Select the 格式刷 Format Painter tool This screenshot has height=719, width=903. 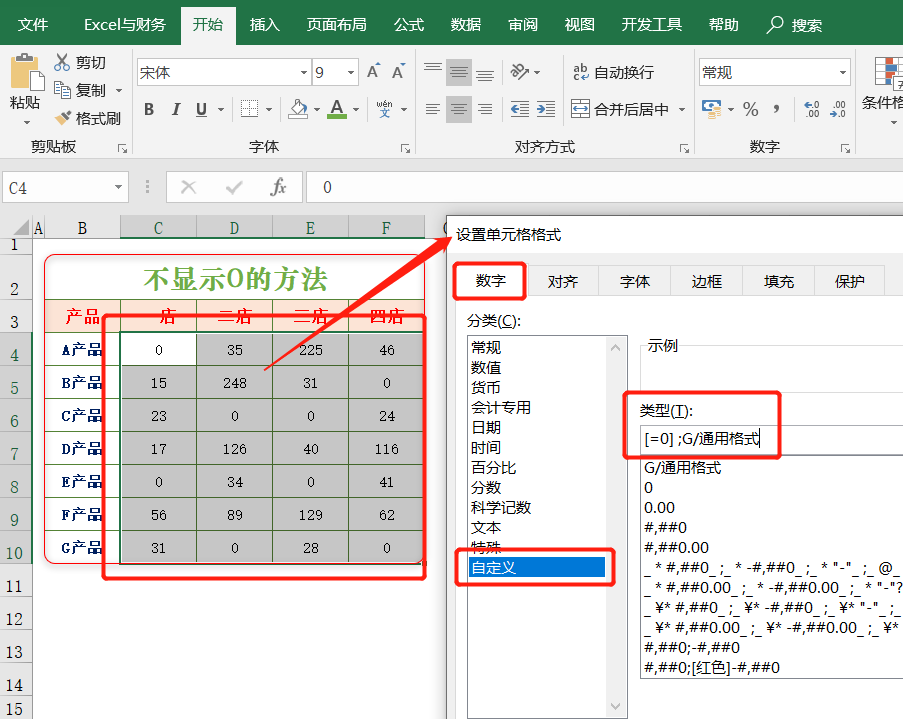pos(87,115)
